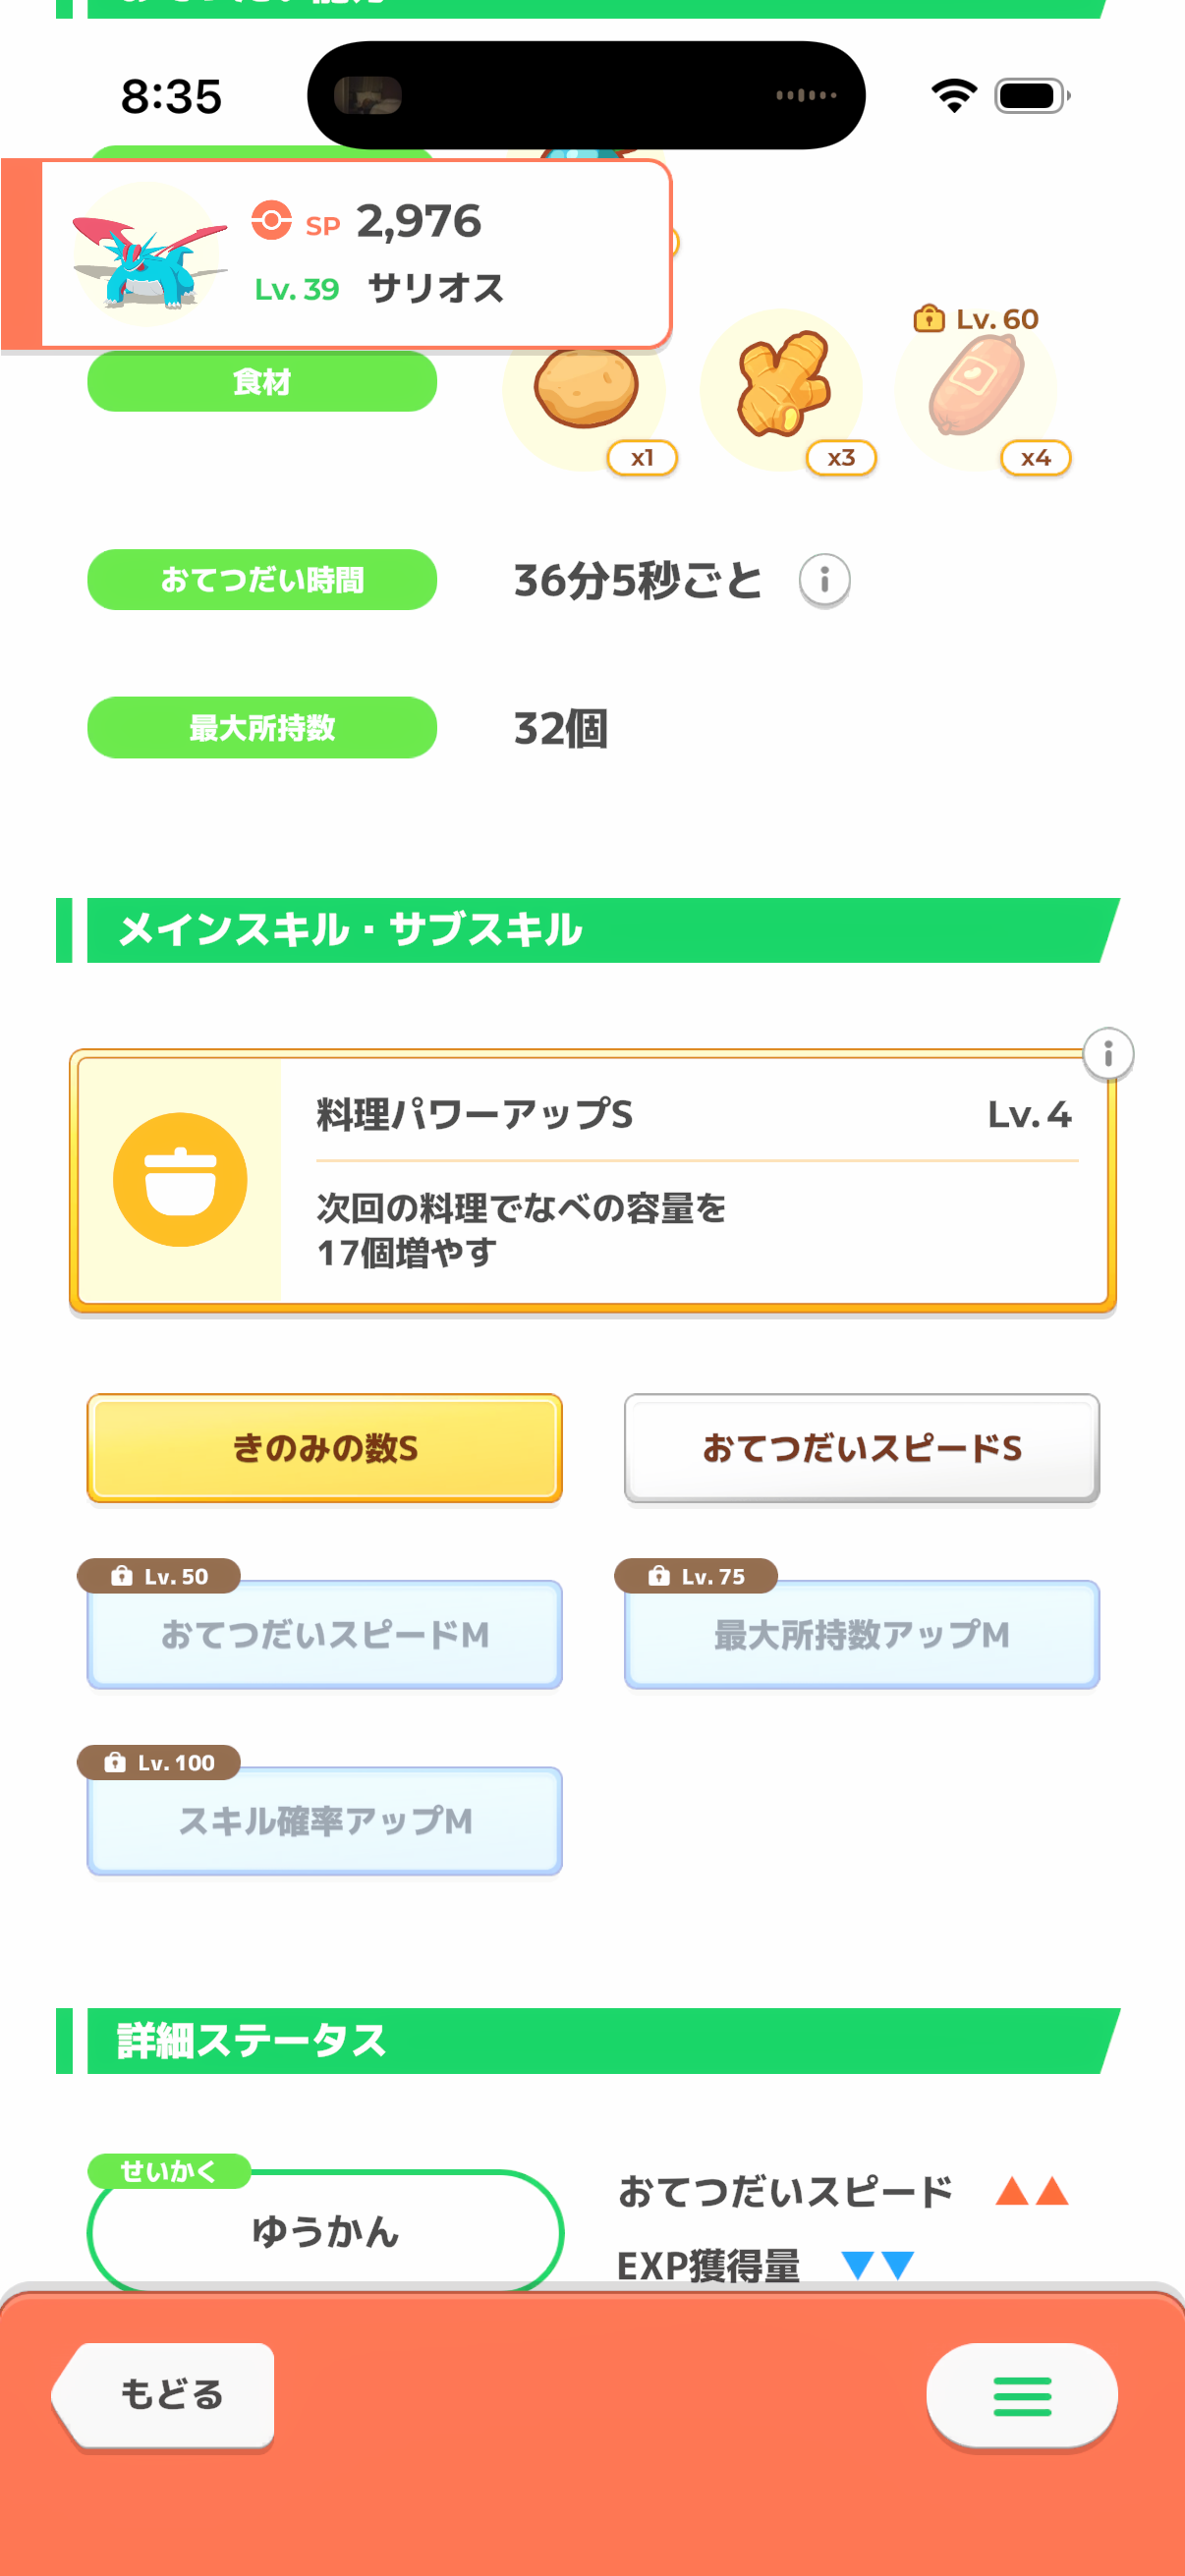Screen dimensions: 1185x2576
Task: Tap the ginger ingredient icon
Action: 783,385
